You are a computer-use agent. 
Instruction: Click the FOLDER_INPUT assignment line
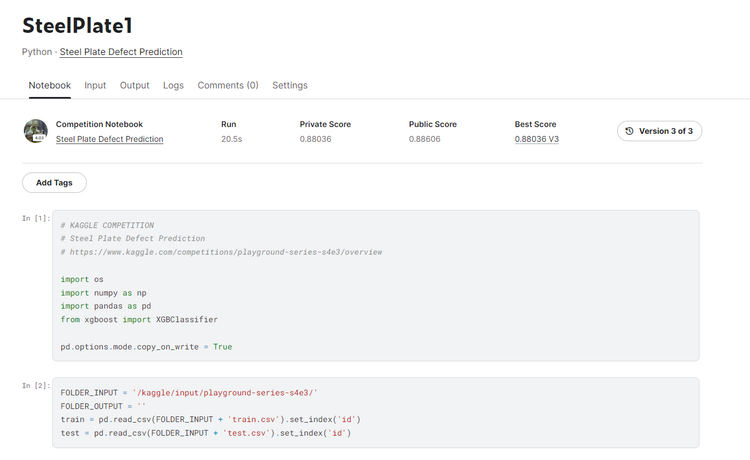pyautogui.click(x=189, y=393)
